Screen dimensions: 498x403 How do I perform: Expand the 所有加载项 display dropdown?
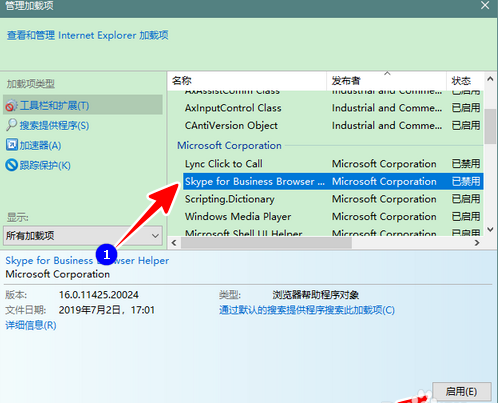pyautogui.click(x=83, y=236)
